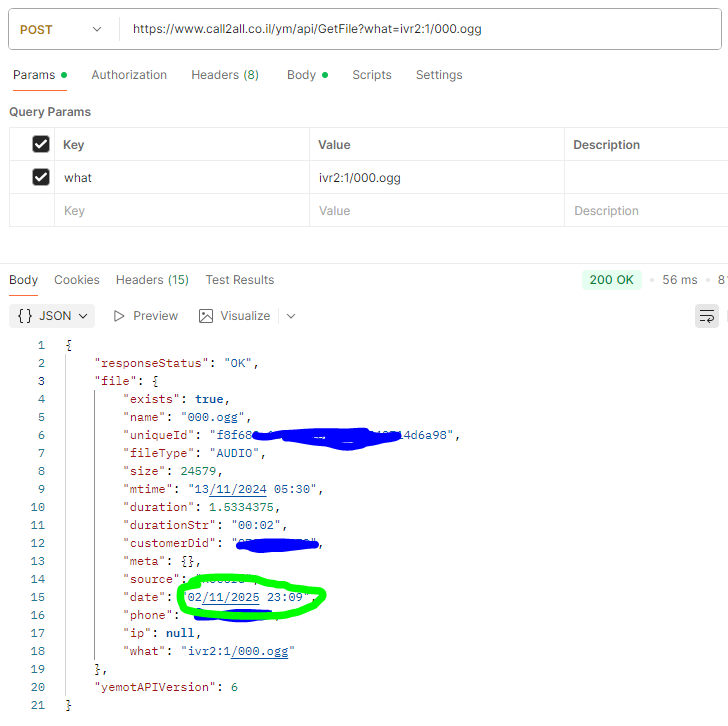Click the Preview play icon button
This screenshot has width=728, height=726.
[145, 316]
